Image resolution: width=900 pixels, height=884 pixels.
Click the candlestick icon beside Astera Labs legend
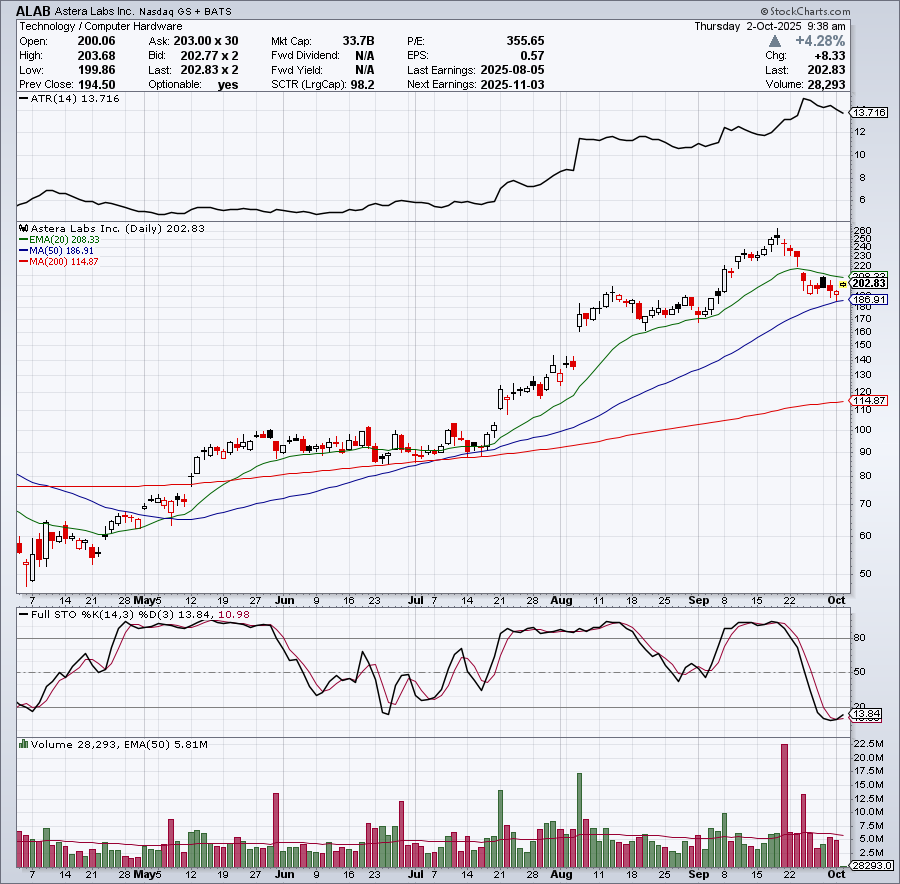(24, 228)
